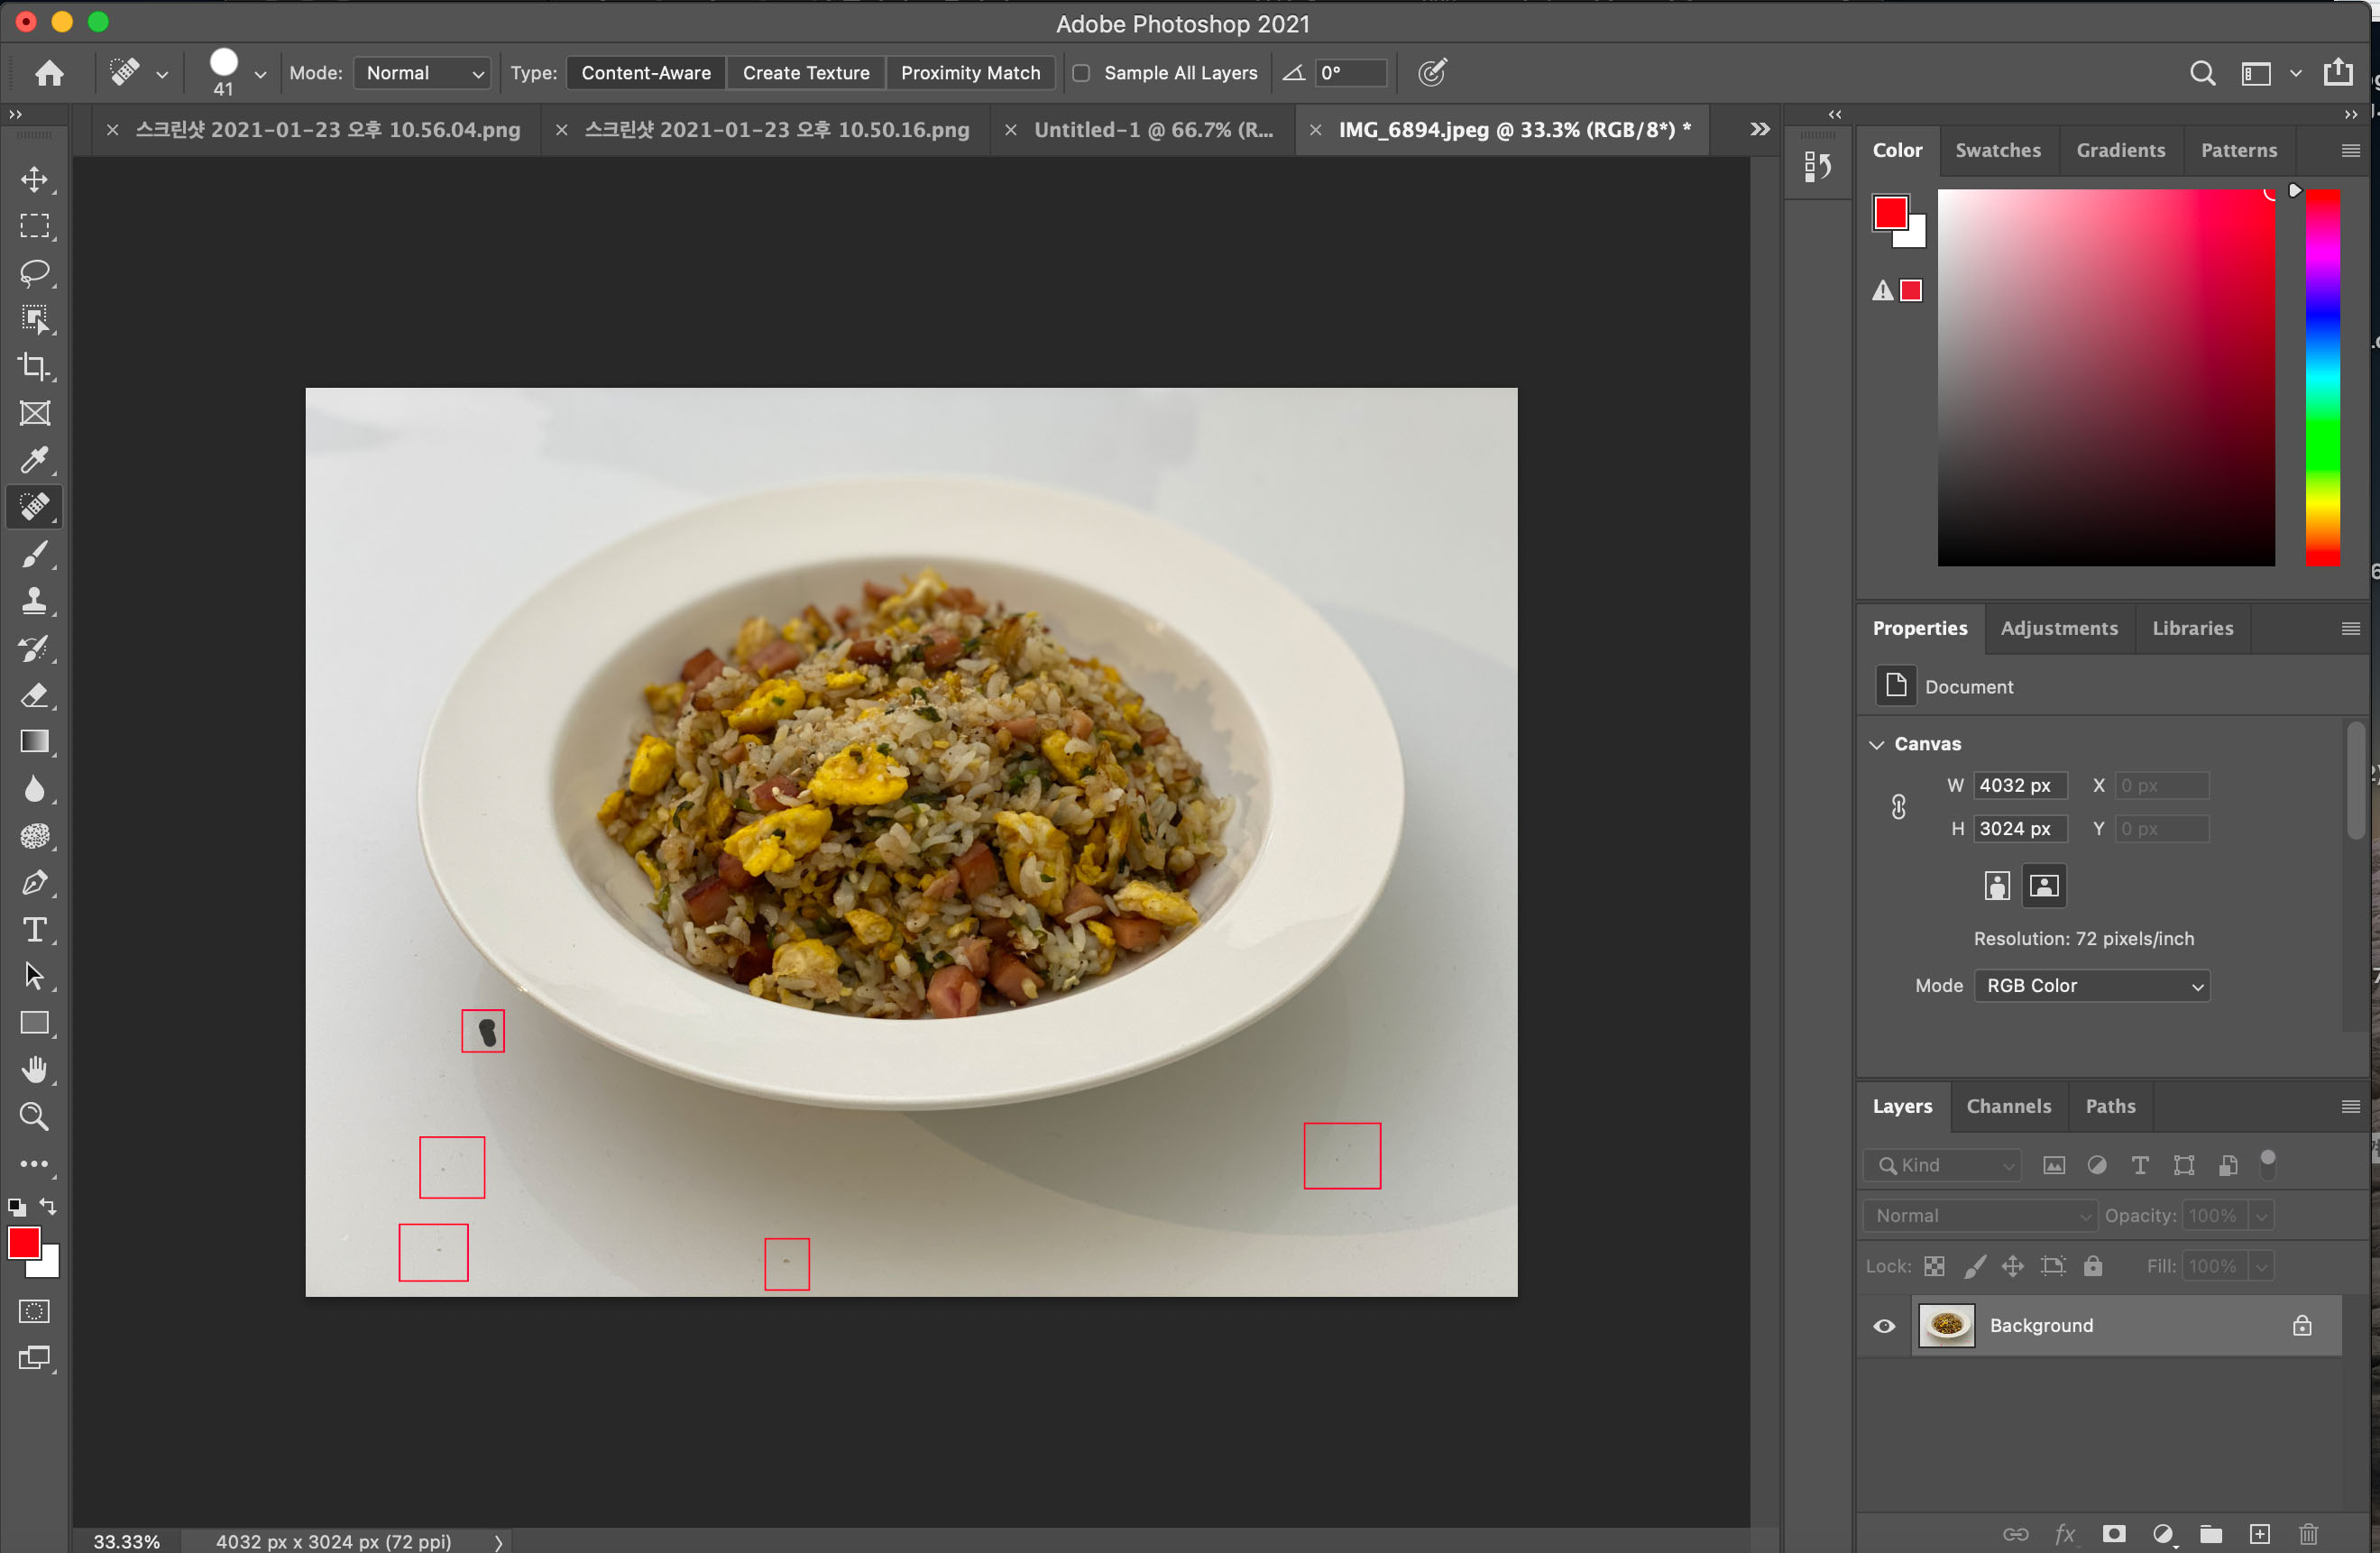The width and height of the screenshot is (2380, 1553).
Task: Switch to the Channels tab
Action: pos(2008,1106)
